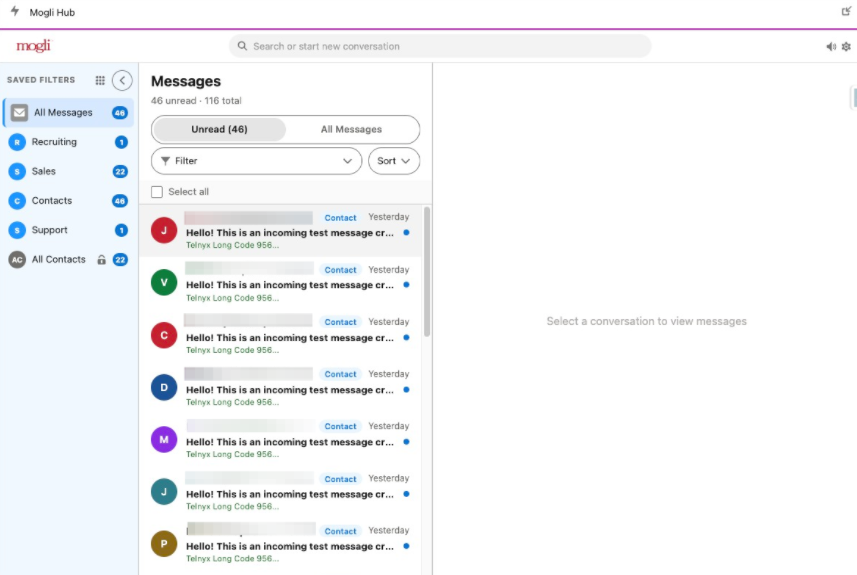The image size is (857, 575).
Task: Click the All Messages envelope icon
Action: tap(20, 113)
